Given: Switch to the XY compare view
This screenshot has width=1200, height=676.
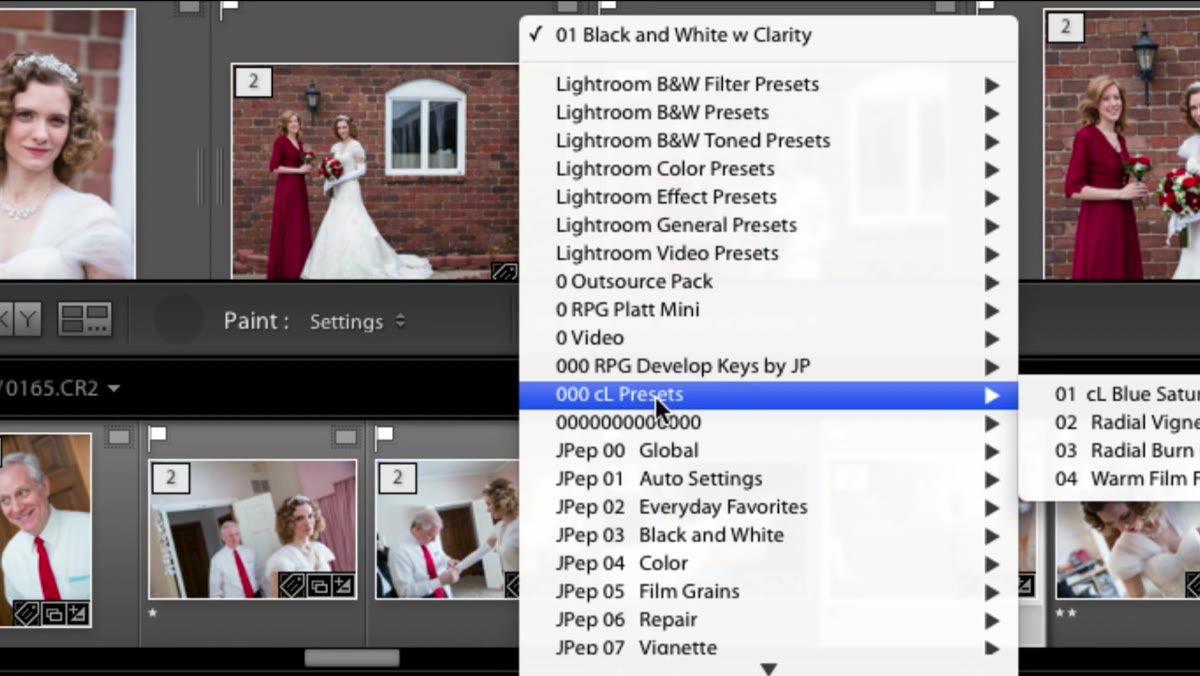Looking at the screenshot, I should [20, 320].
